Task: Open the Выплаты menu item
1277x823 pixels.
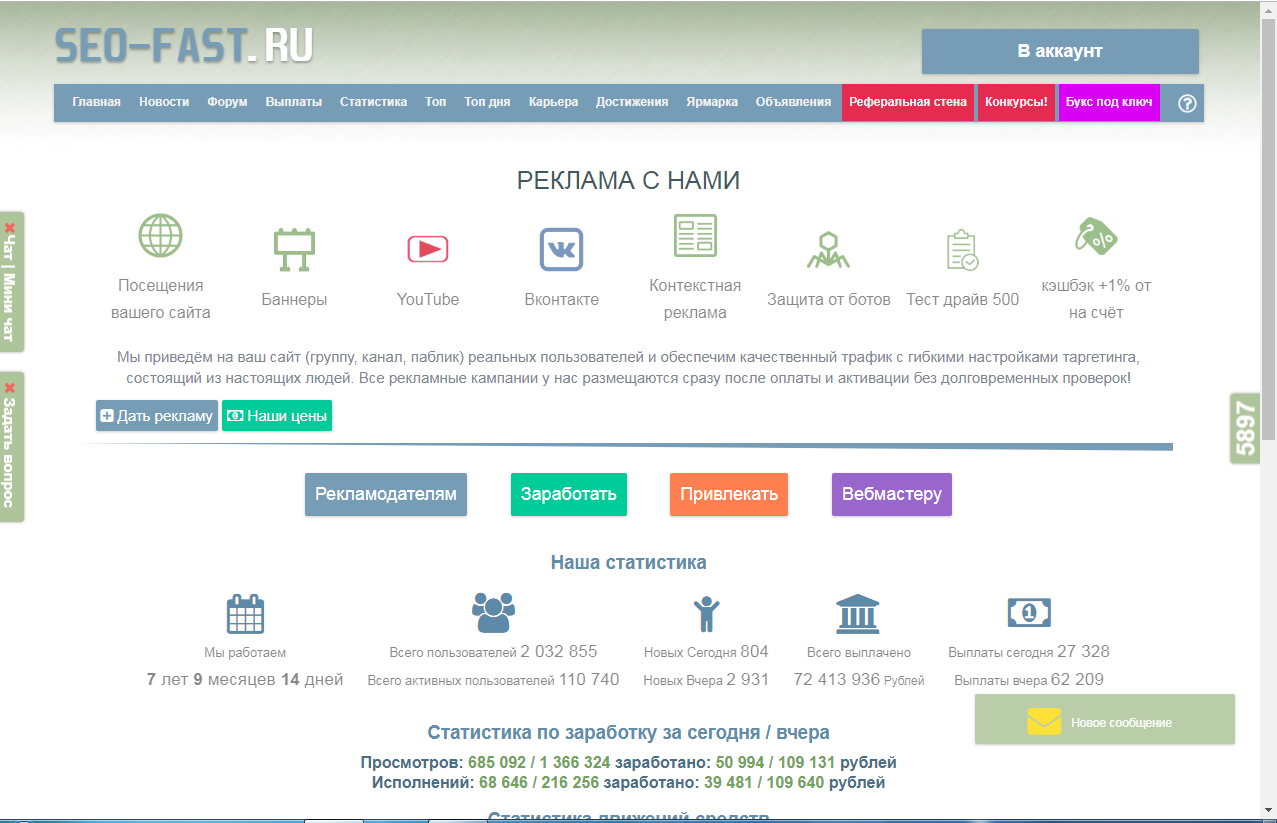Action: (294, 102)
